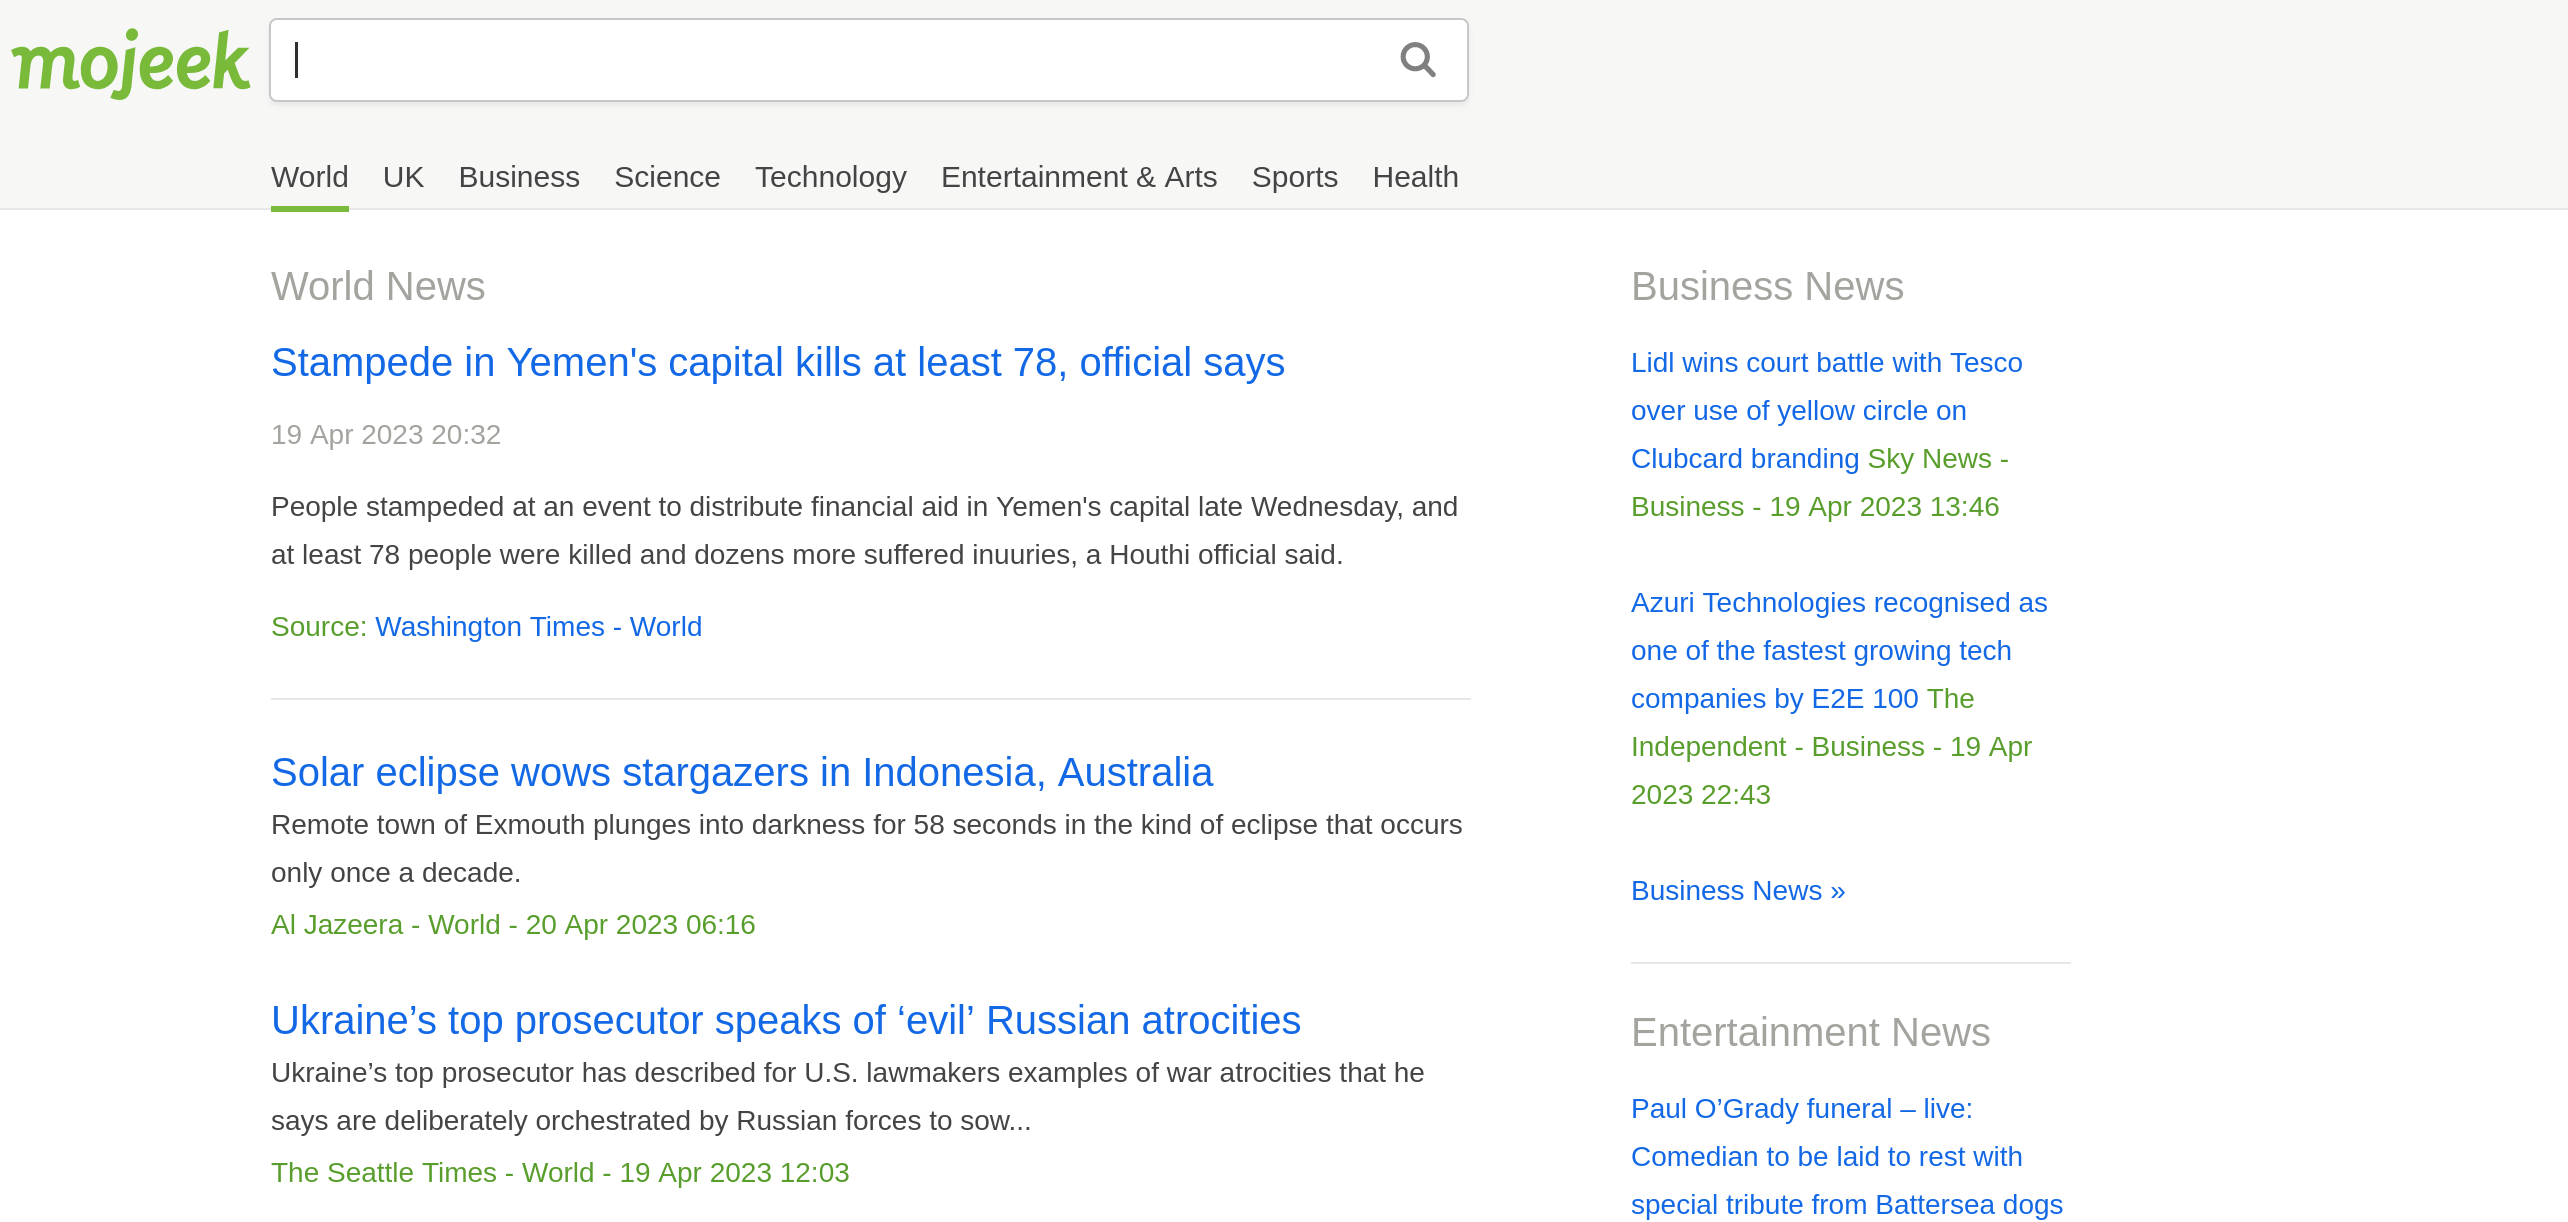Open the Health tab
Image resolution: width=2568 pixels, height=1222 pixels.
coord(1415,177)
